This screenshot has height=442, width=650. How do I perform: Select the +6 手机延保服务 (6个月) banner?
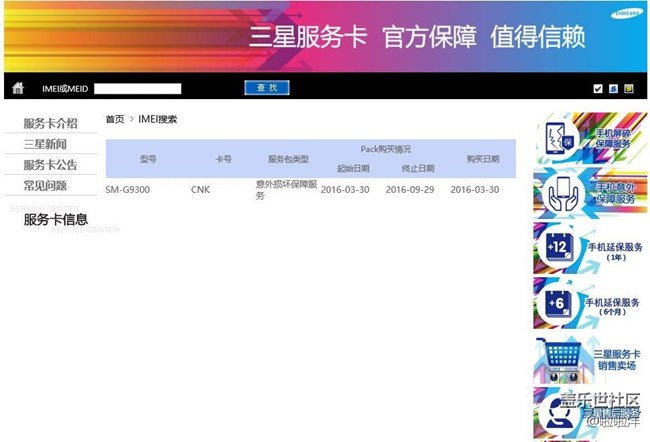(x=590, y=302)
